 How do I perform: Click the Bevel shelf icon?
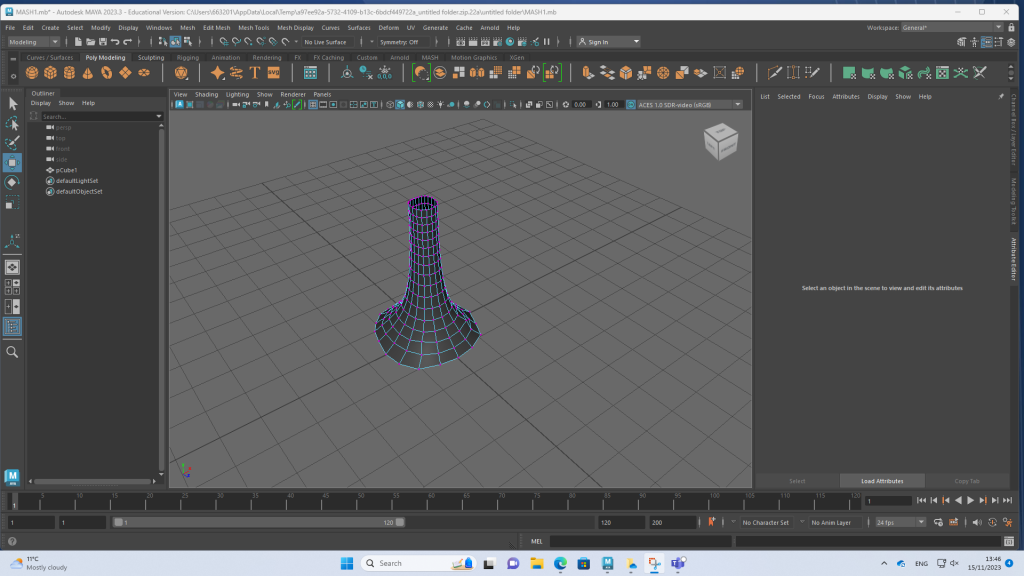pos(626,73)
